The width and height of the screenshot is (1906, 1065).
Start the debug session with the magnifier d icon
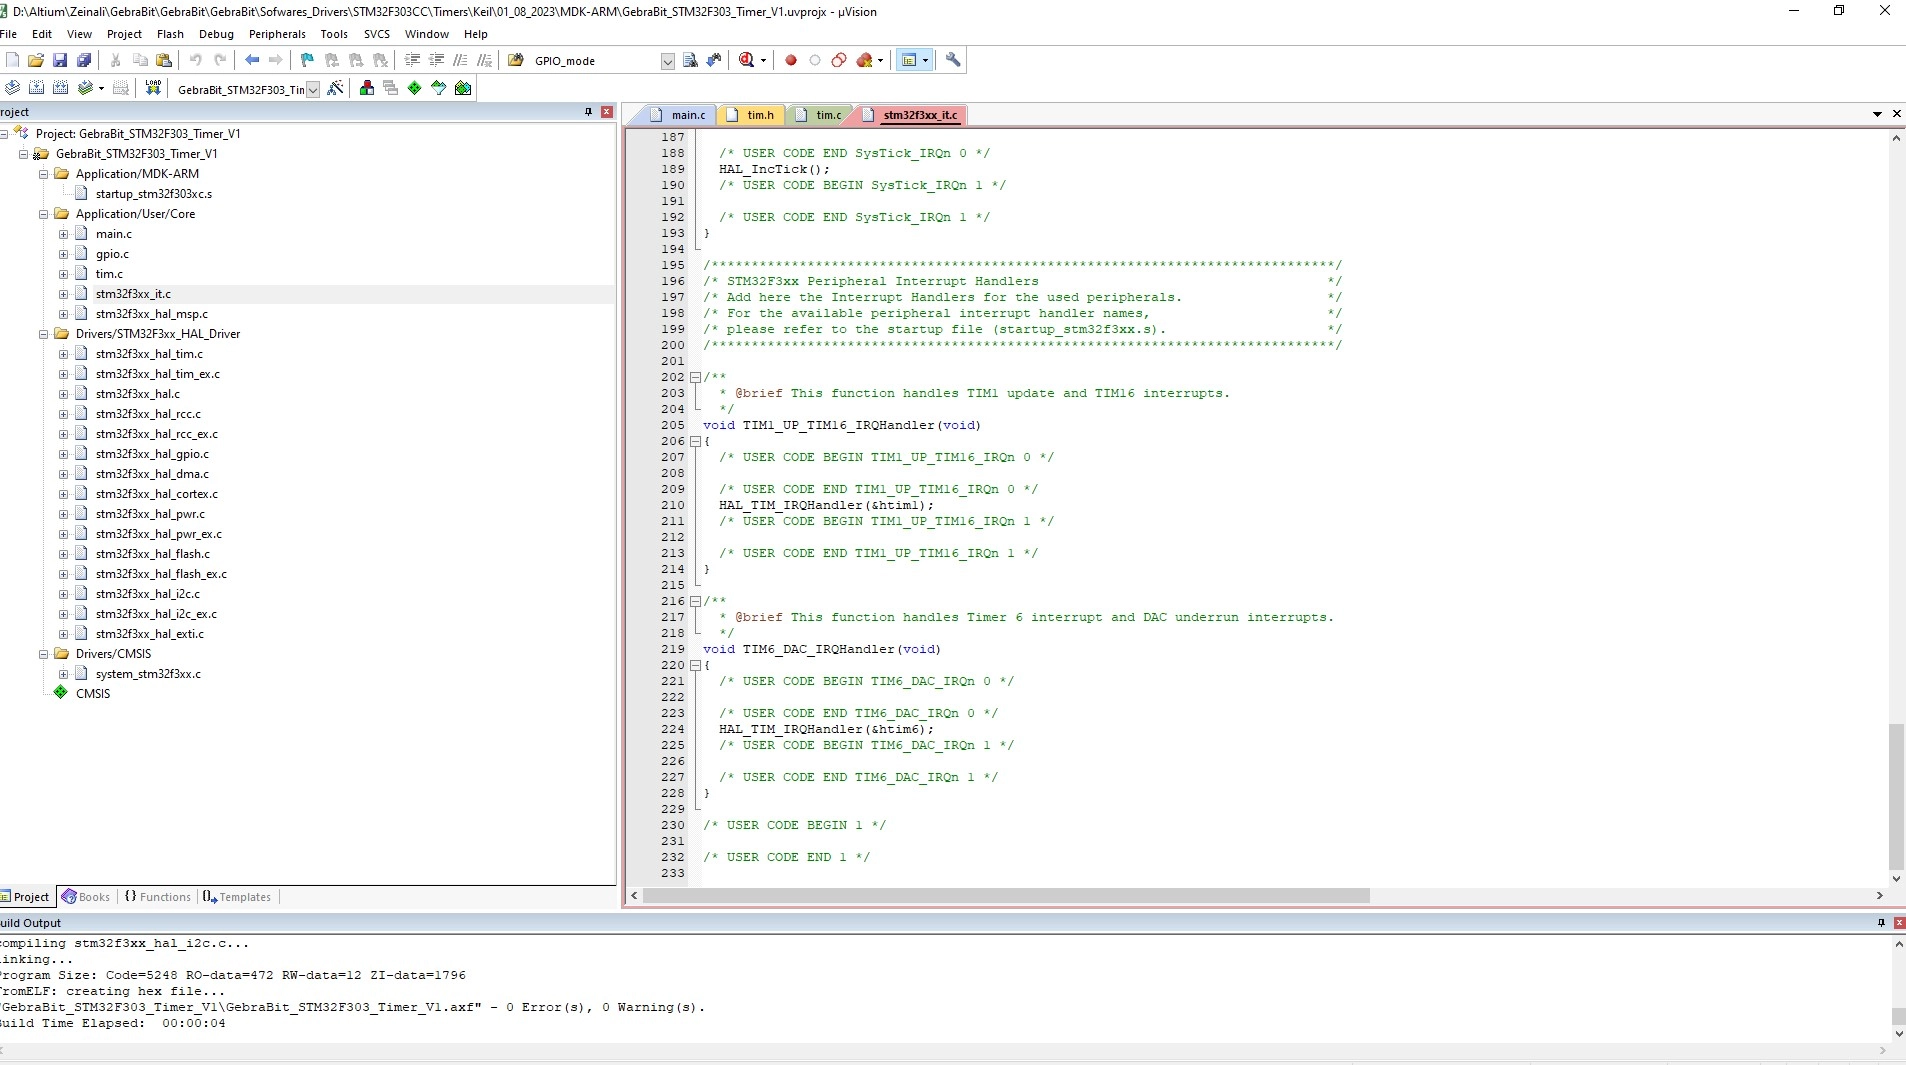click(x=746, y=60)
